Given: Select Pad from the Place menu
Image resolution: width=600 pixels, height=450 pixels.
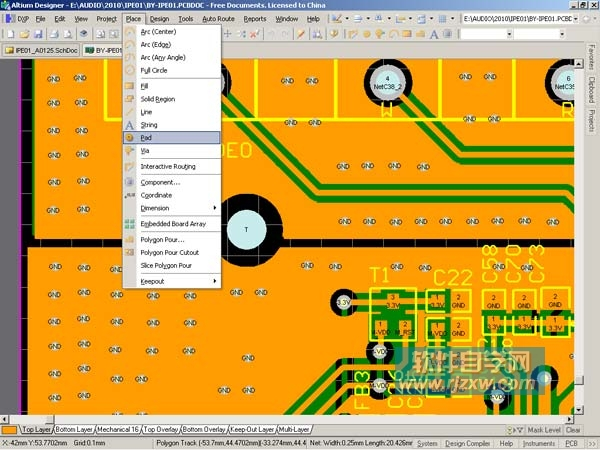Looking at the screenshot, I should coord(172,137).
